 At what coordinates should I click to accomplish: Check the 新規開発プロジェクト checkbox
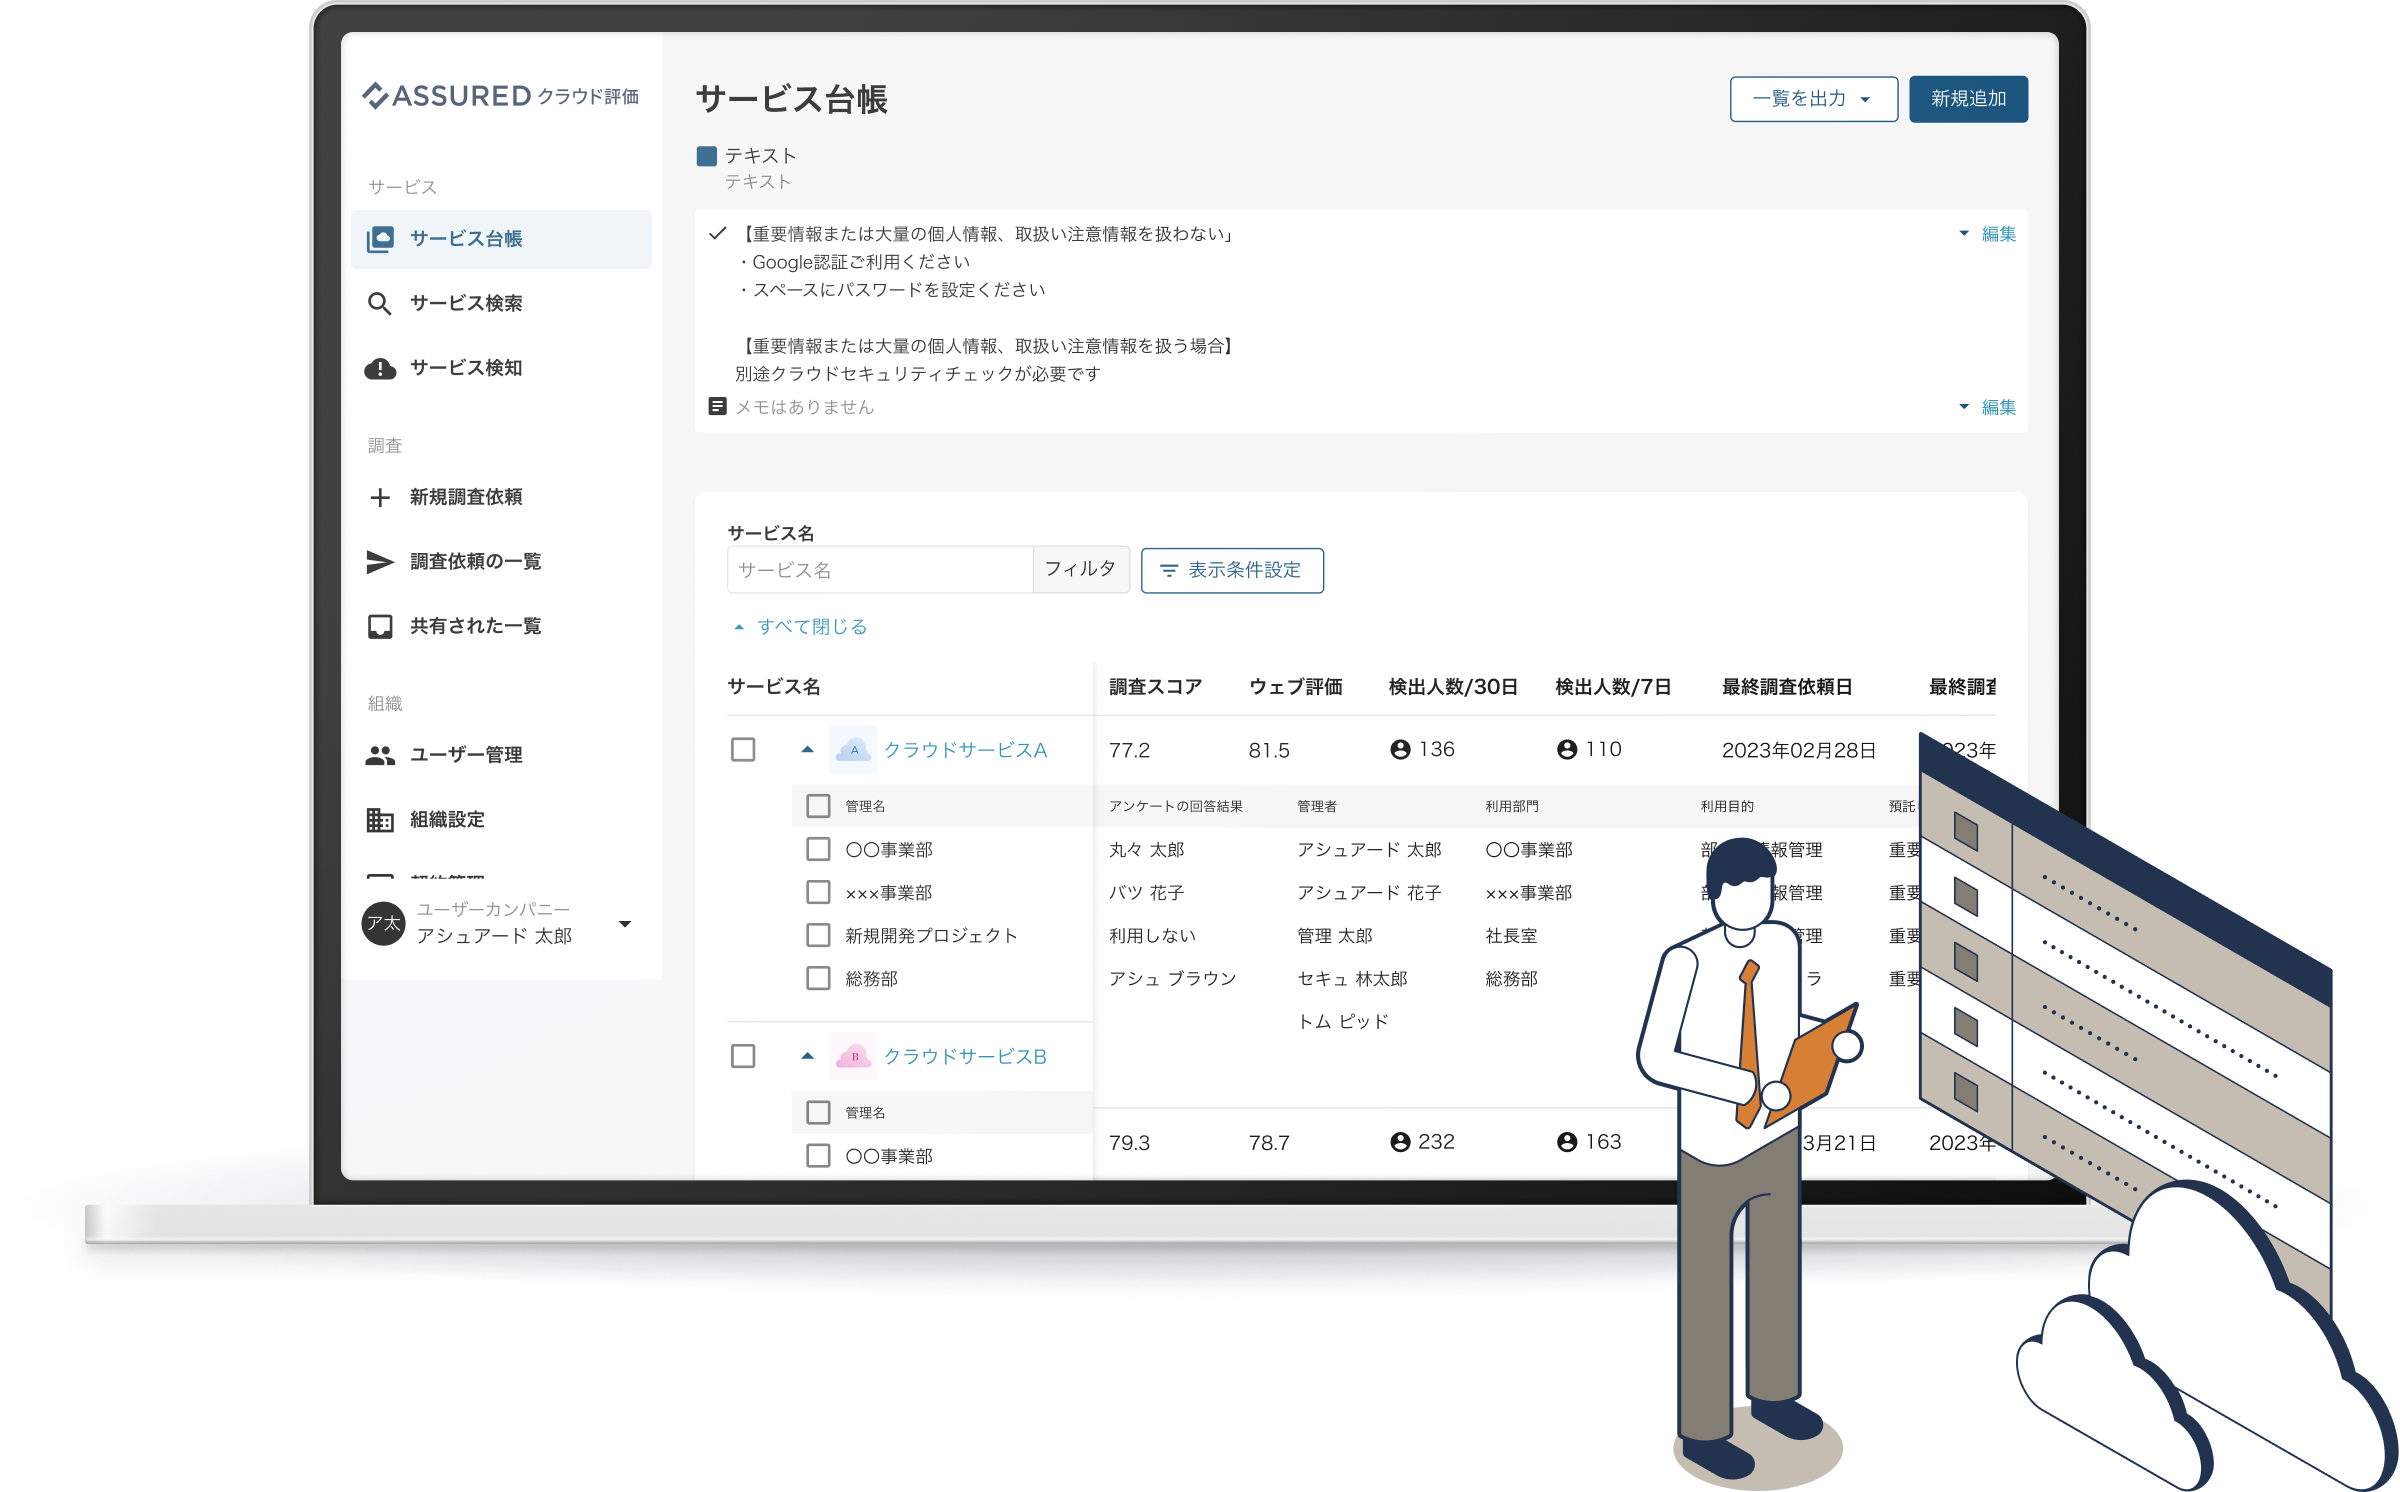[x=818, y=935]
